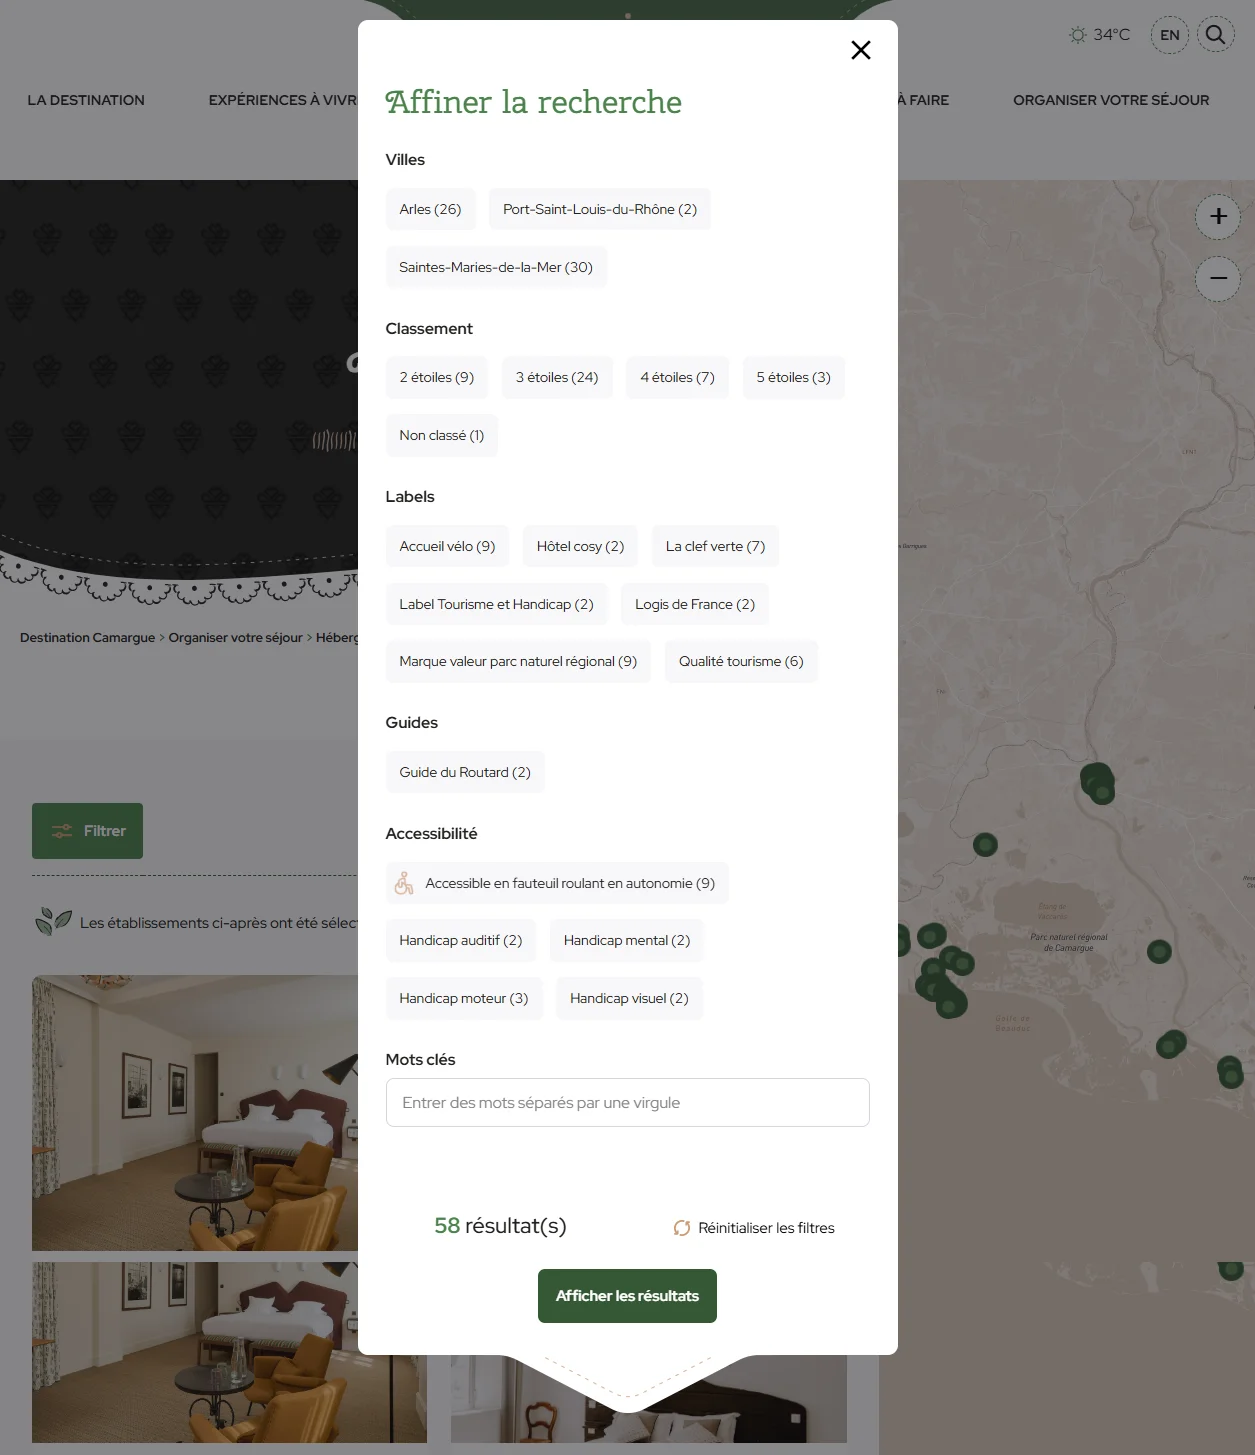This screenshot has height=1455, width=1255.
Task: Select the 5 étoiles (3) filter
Action: pyautogui.click(x=794, y=377)
